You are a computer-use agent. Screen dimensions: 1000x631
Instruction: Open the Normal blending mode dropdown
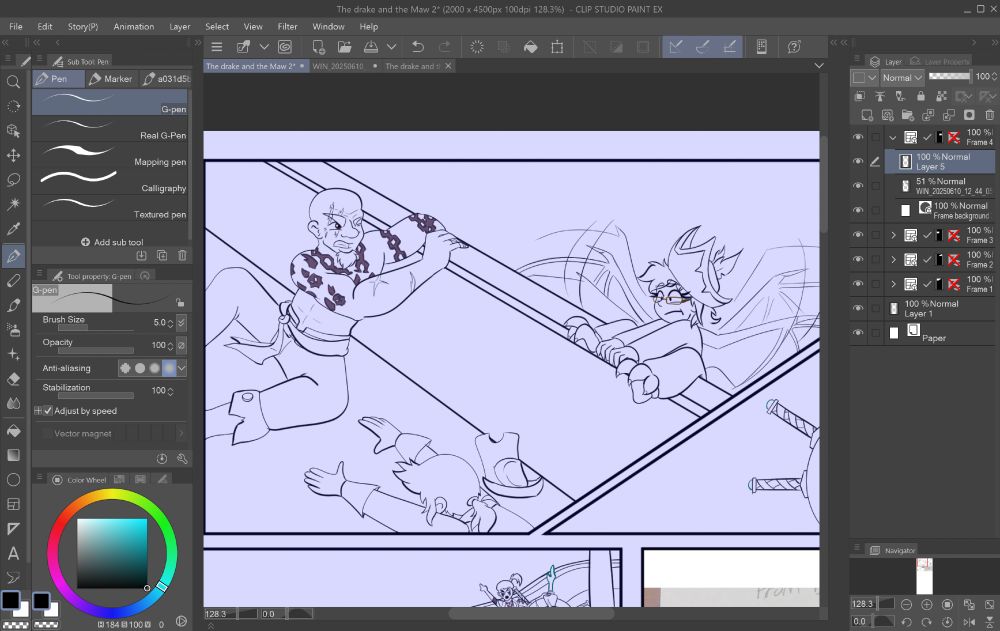(x=901, y=77)
